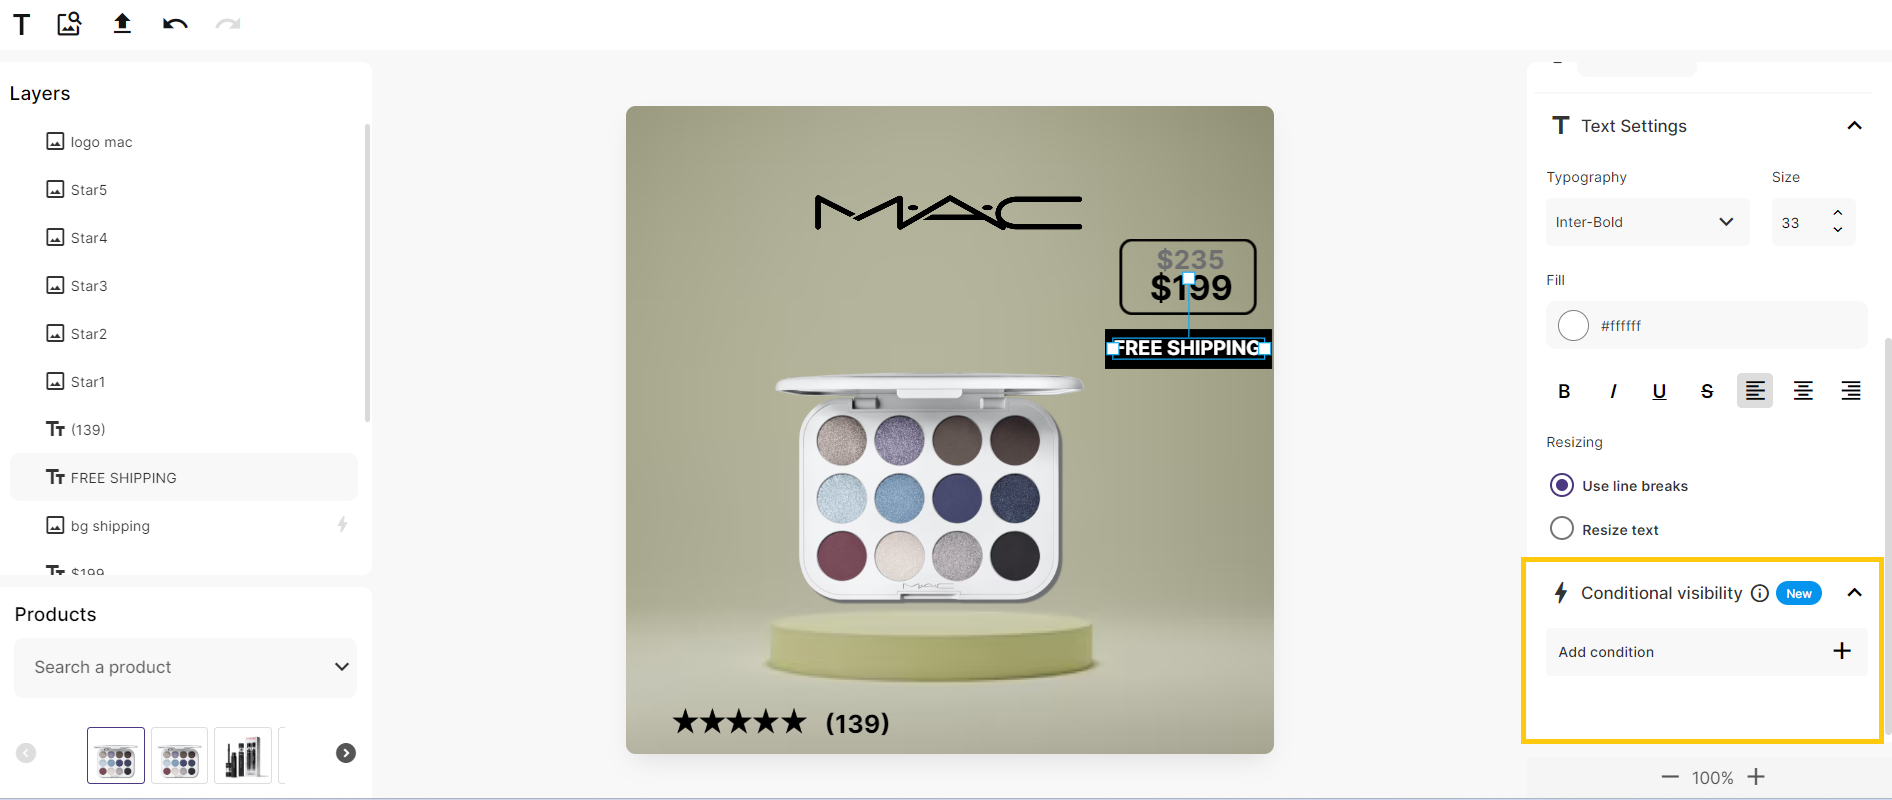Right align the text

[x=1851, y=391]
